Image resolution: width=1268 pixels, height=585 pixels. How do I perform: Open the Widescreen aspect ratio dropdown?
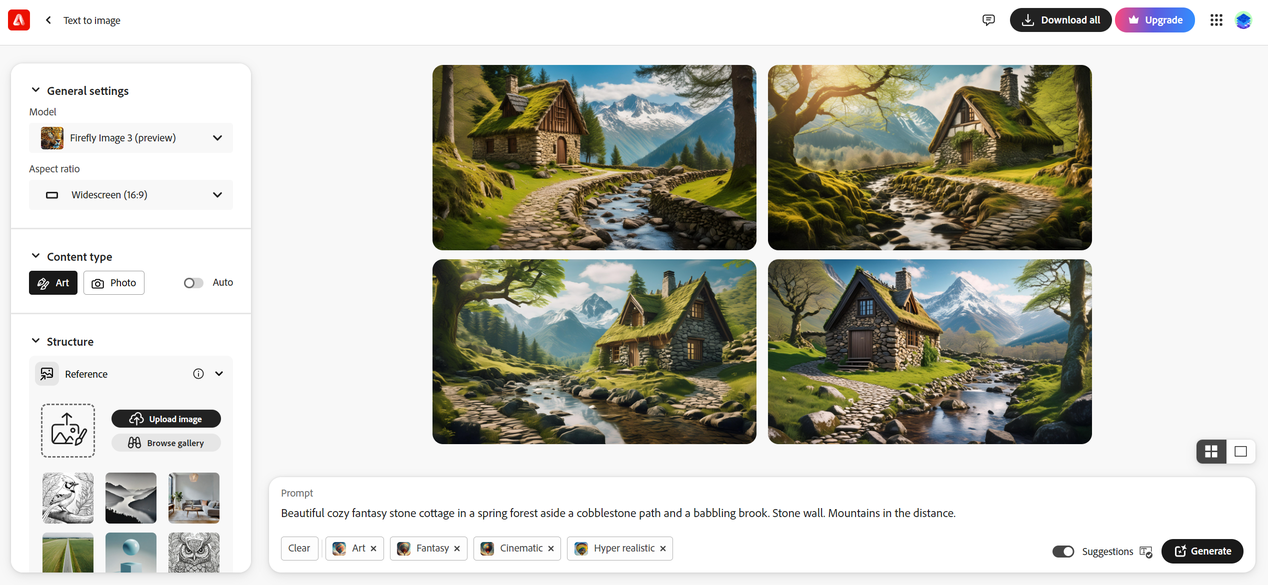pos(131,195)
